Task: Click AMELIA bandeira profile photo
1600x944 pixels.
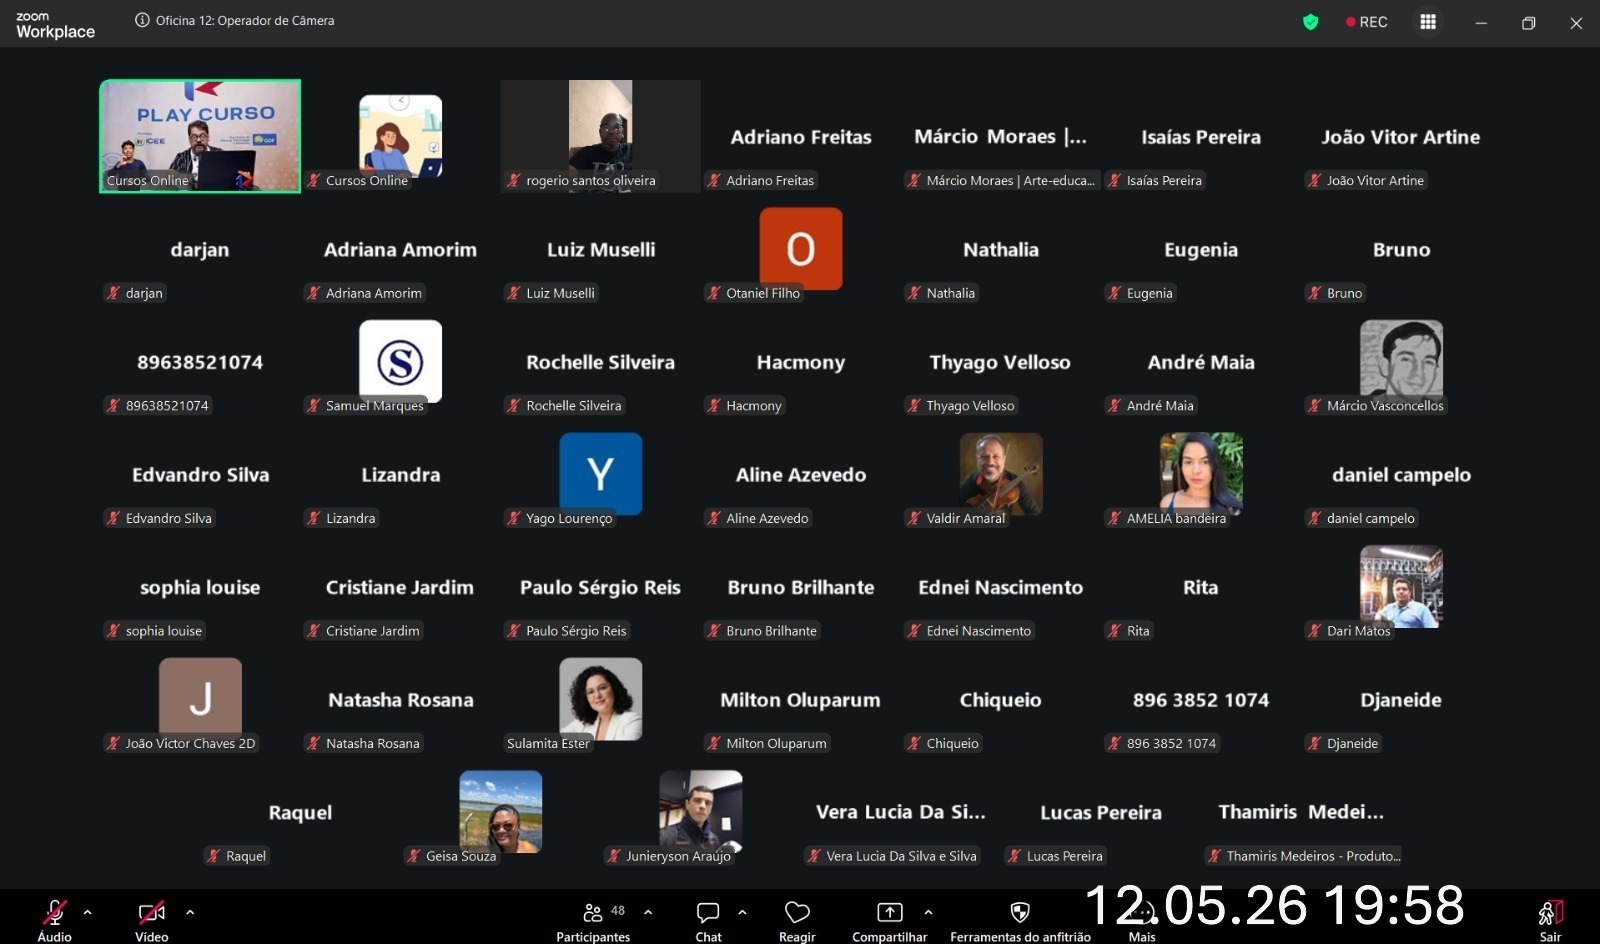Action: (x=1201, y=472)
